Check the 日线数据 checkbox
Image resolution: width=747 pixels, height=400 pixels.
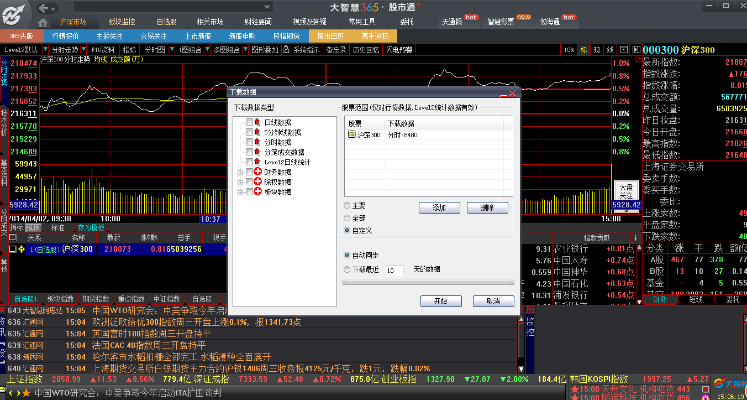point(249,122)
